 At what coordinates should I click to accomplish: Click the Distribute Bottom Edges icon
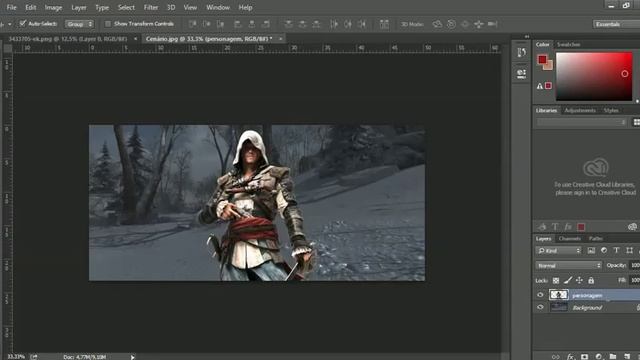tap(316, 24)
